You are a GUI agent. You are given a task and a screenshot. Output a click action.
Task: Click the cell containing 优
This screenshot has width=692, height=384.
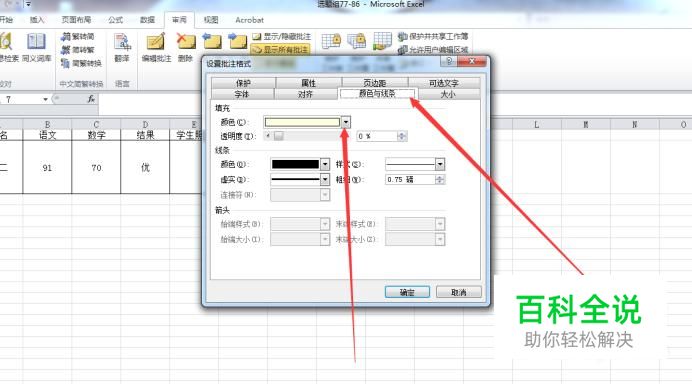[145, 167]
